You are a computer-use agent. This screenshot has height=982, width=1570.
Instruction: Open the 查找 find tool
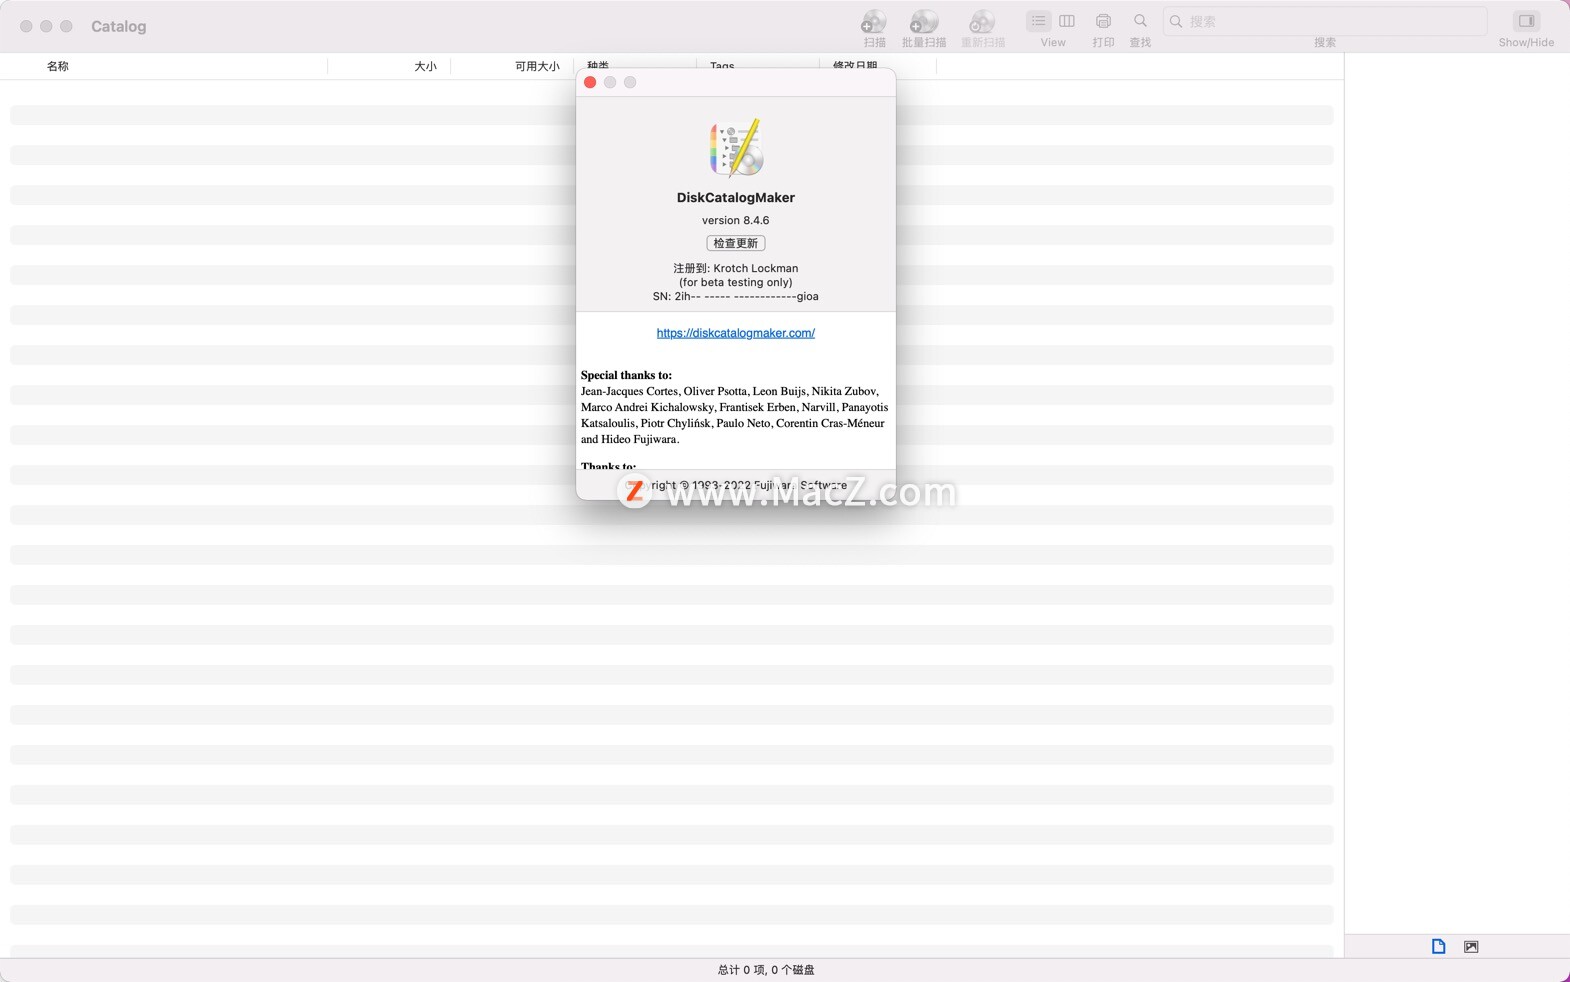[1140, 21]
